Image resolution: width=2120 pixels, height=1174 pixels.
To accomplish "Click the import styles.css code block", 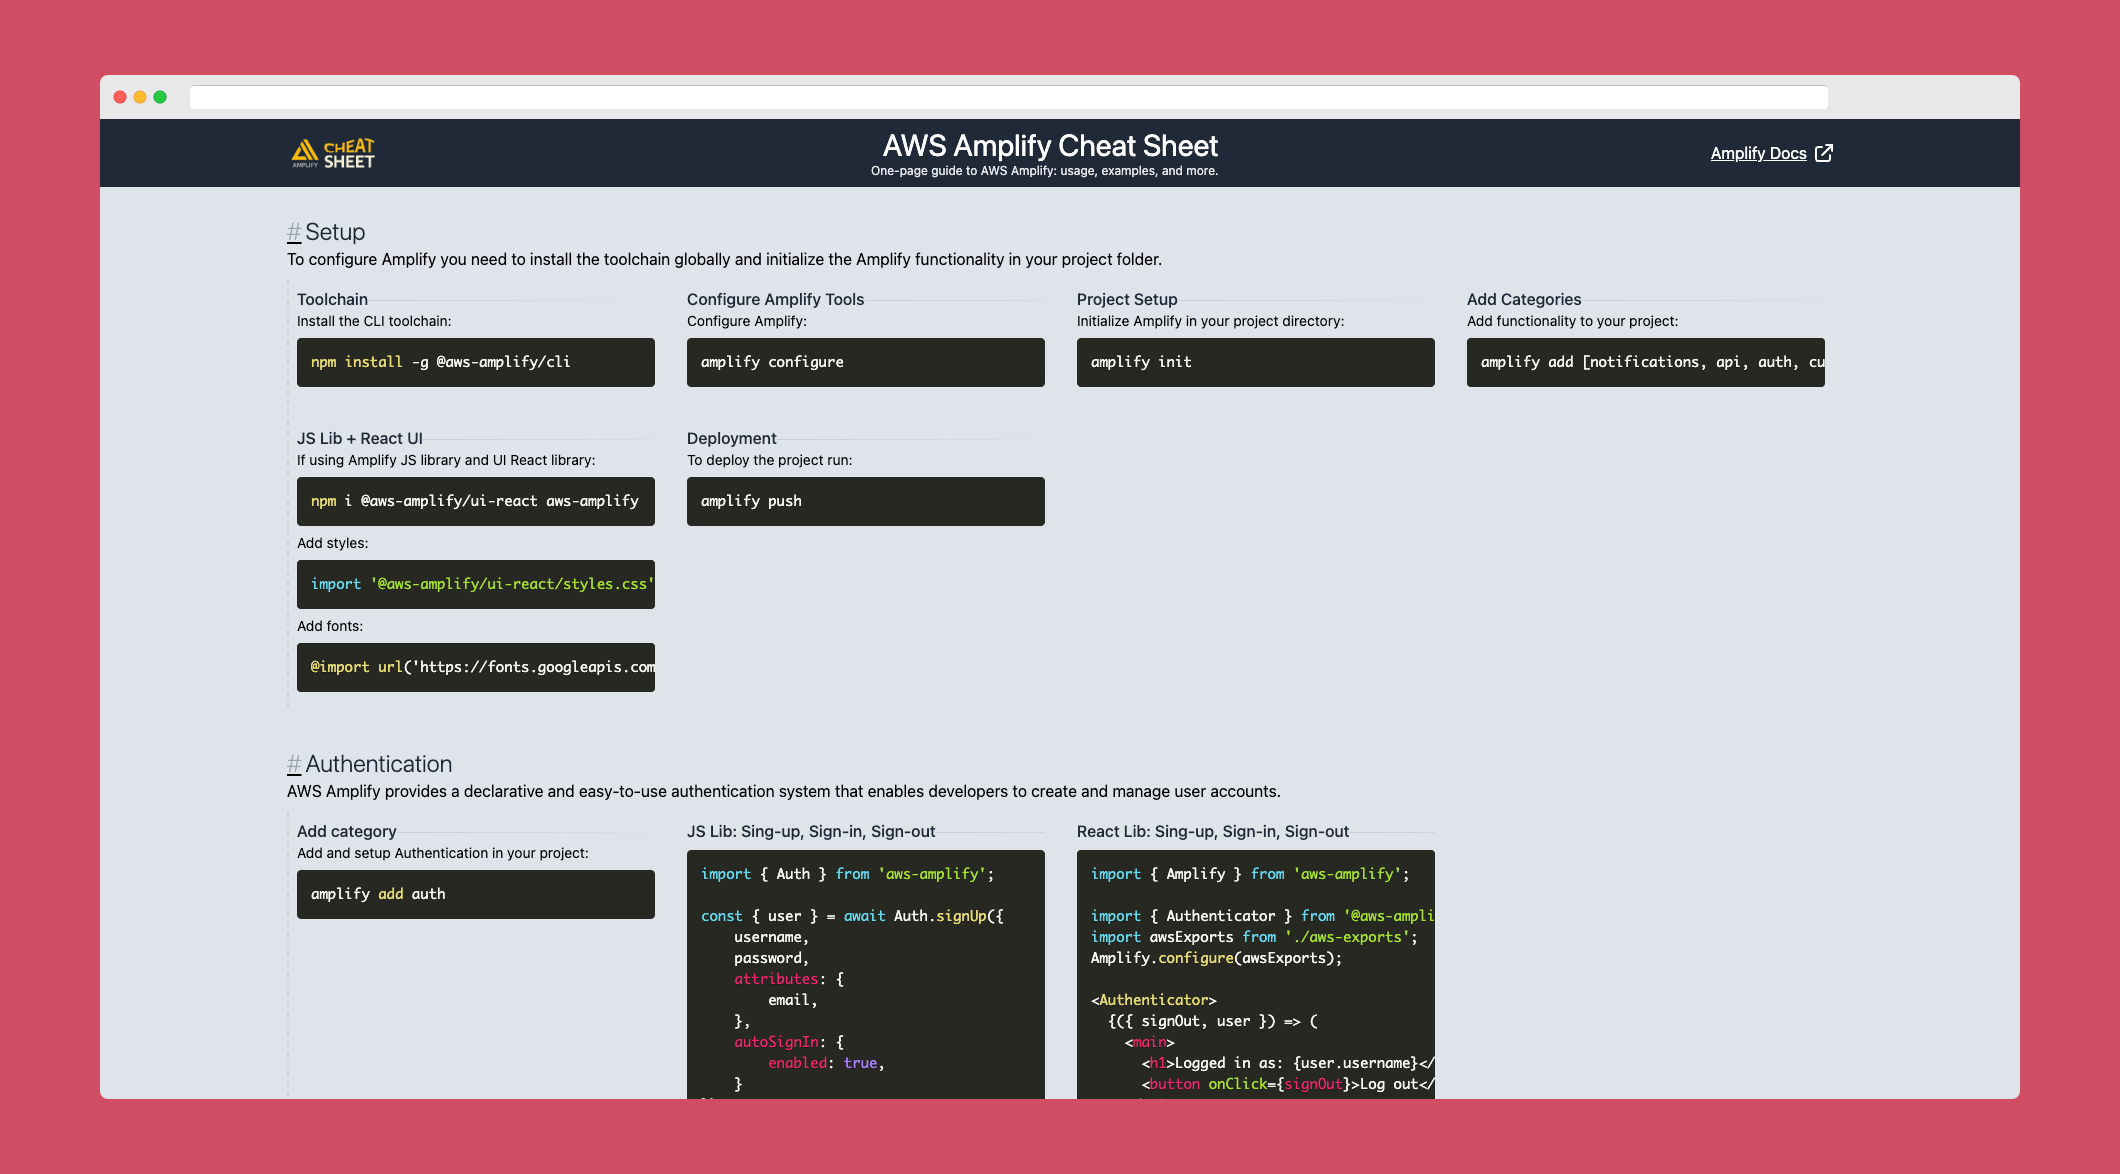I will pyautogui.click(x=476, y=584).
